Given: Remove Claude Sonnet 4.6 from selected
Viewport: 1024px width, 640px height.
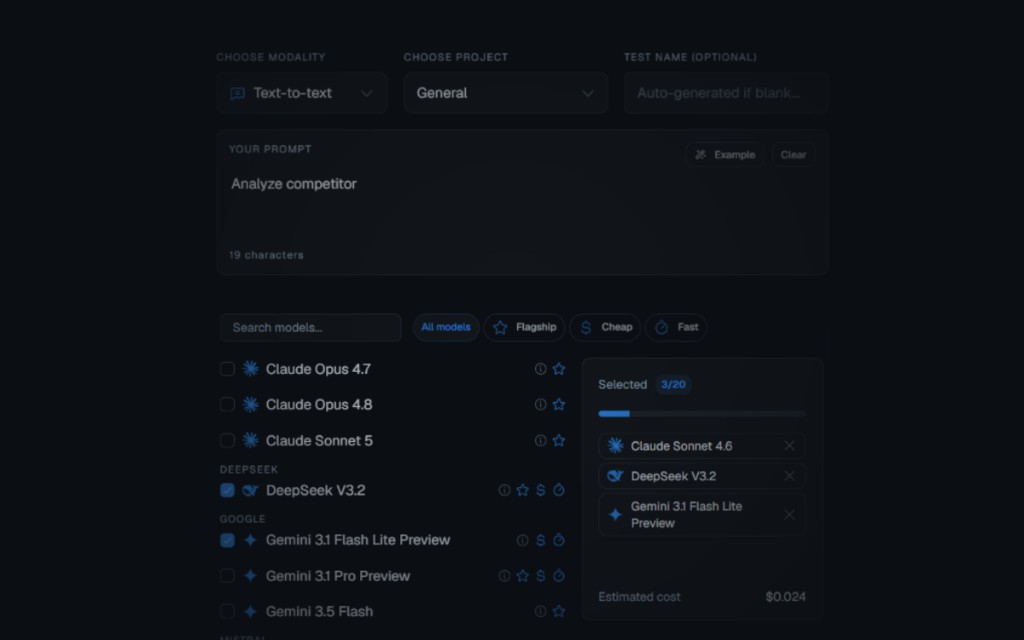Looking at the screenshot, I should coord(789,445).
